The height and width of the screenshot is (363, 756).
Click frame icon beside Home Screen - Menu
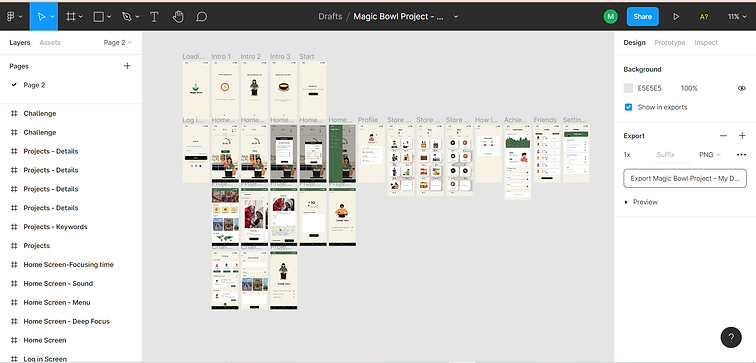pos(14,302)
